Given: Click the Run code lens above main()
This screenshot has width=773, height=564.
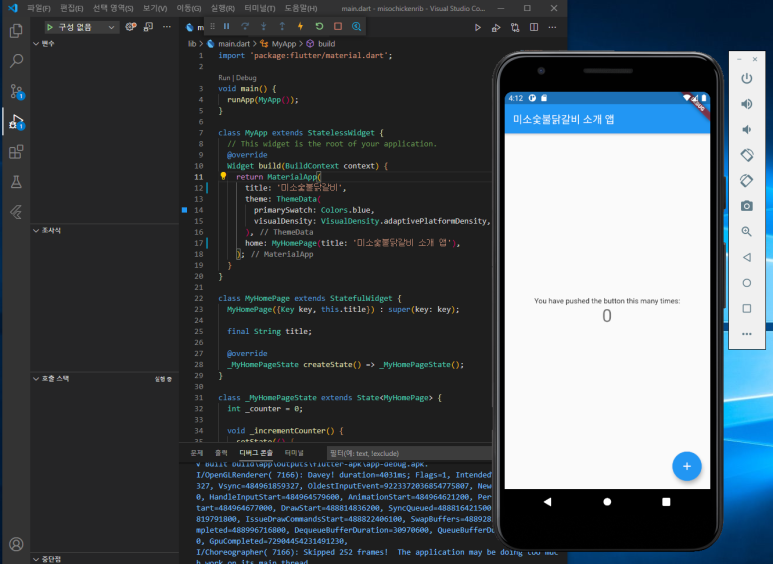Looking at the screenshot, I should coord(224,78).
